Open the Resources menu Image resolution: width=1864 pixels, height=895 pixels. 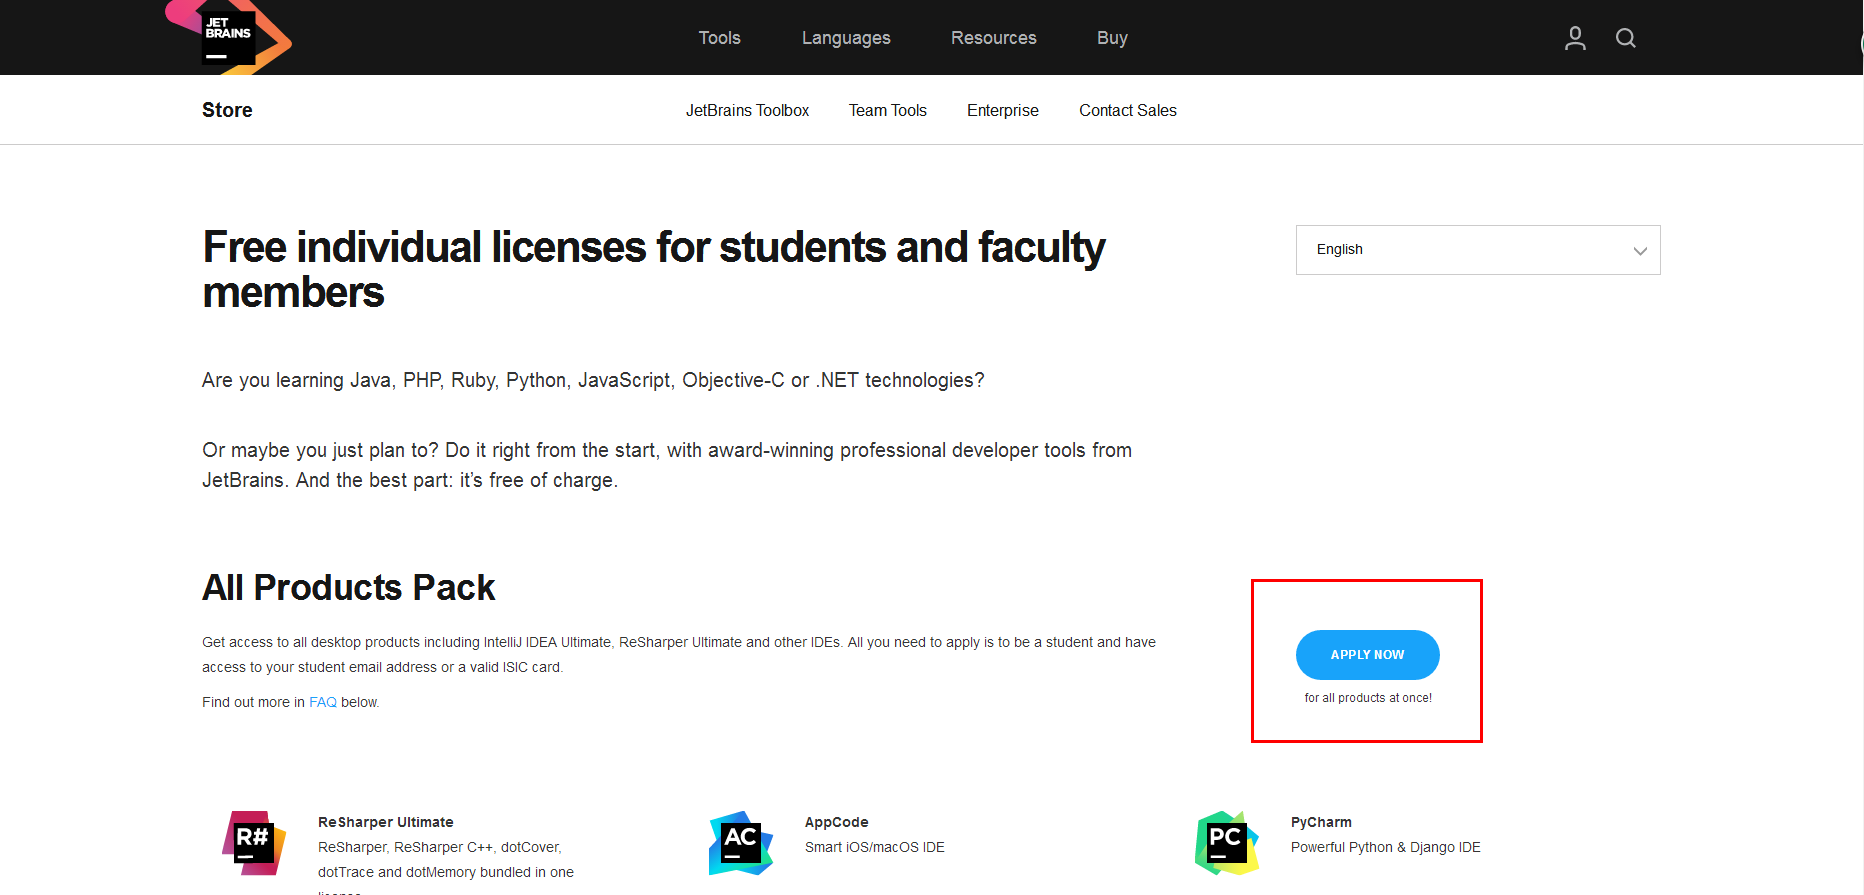point(994,38)
